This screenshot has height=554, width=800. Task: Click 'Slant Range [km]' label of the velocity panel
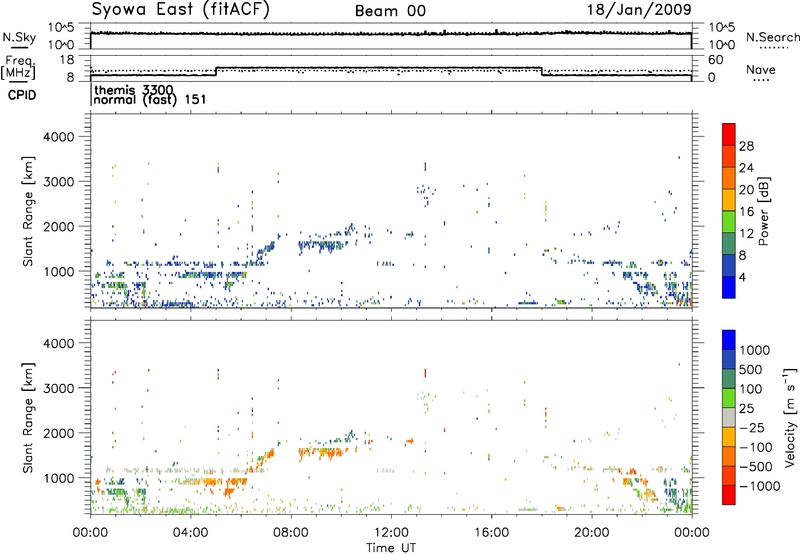(x=28, y=418)
